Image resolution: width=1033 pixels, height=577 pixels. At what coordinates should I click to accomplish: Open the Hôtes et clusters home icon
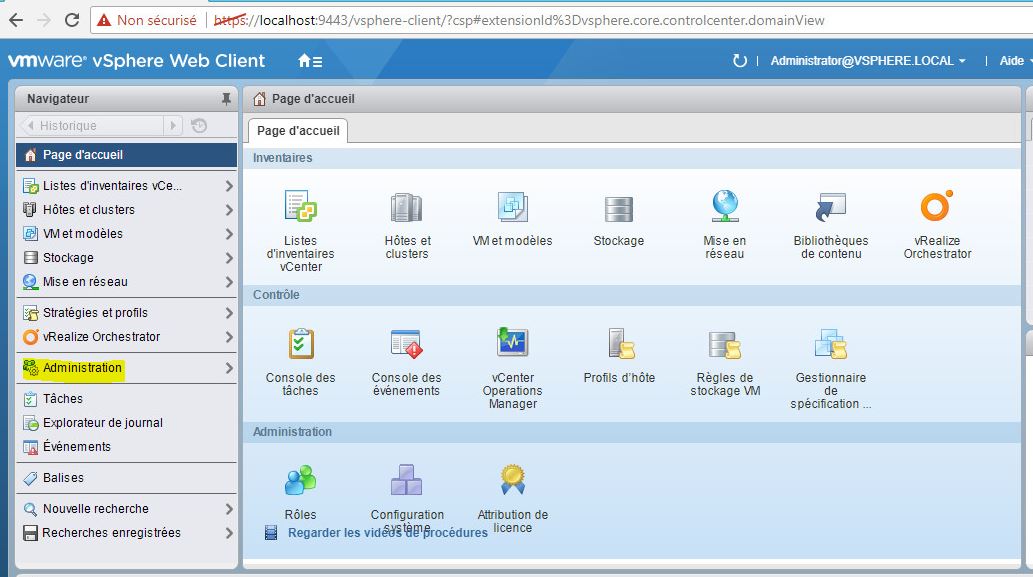tap(406, 207)
